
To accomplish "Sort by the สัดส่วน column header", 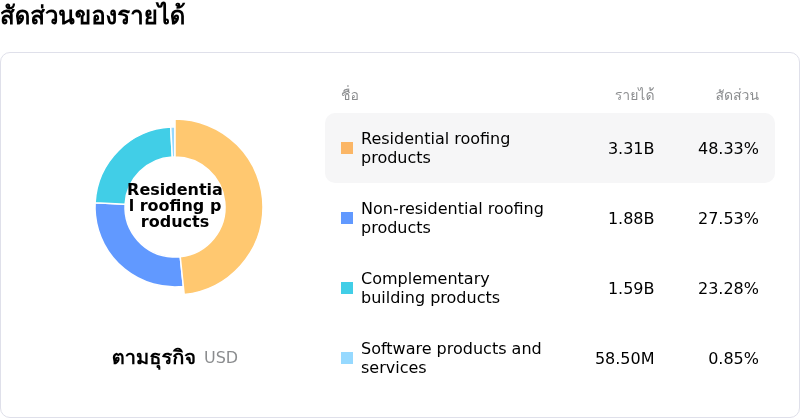I will 737,95.
